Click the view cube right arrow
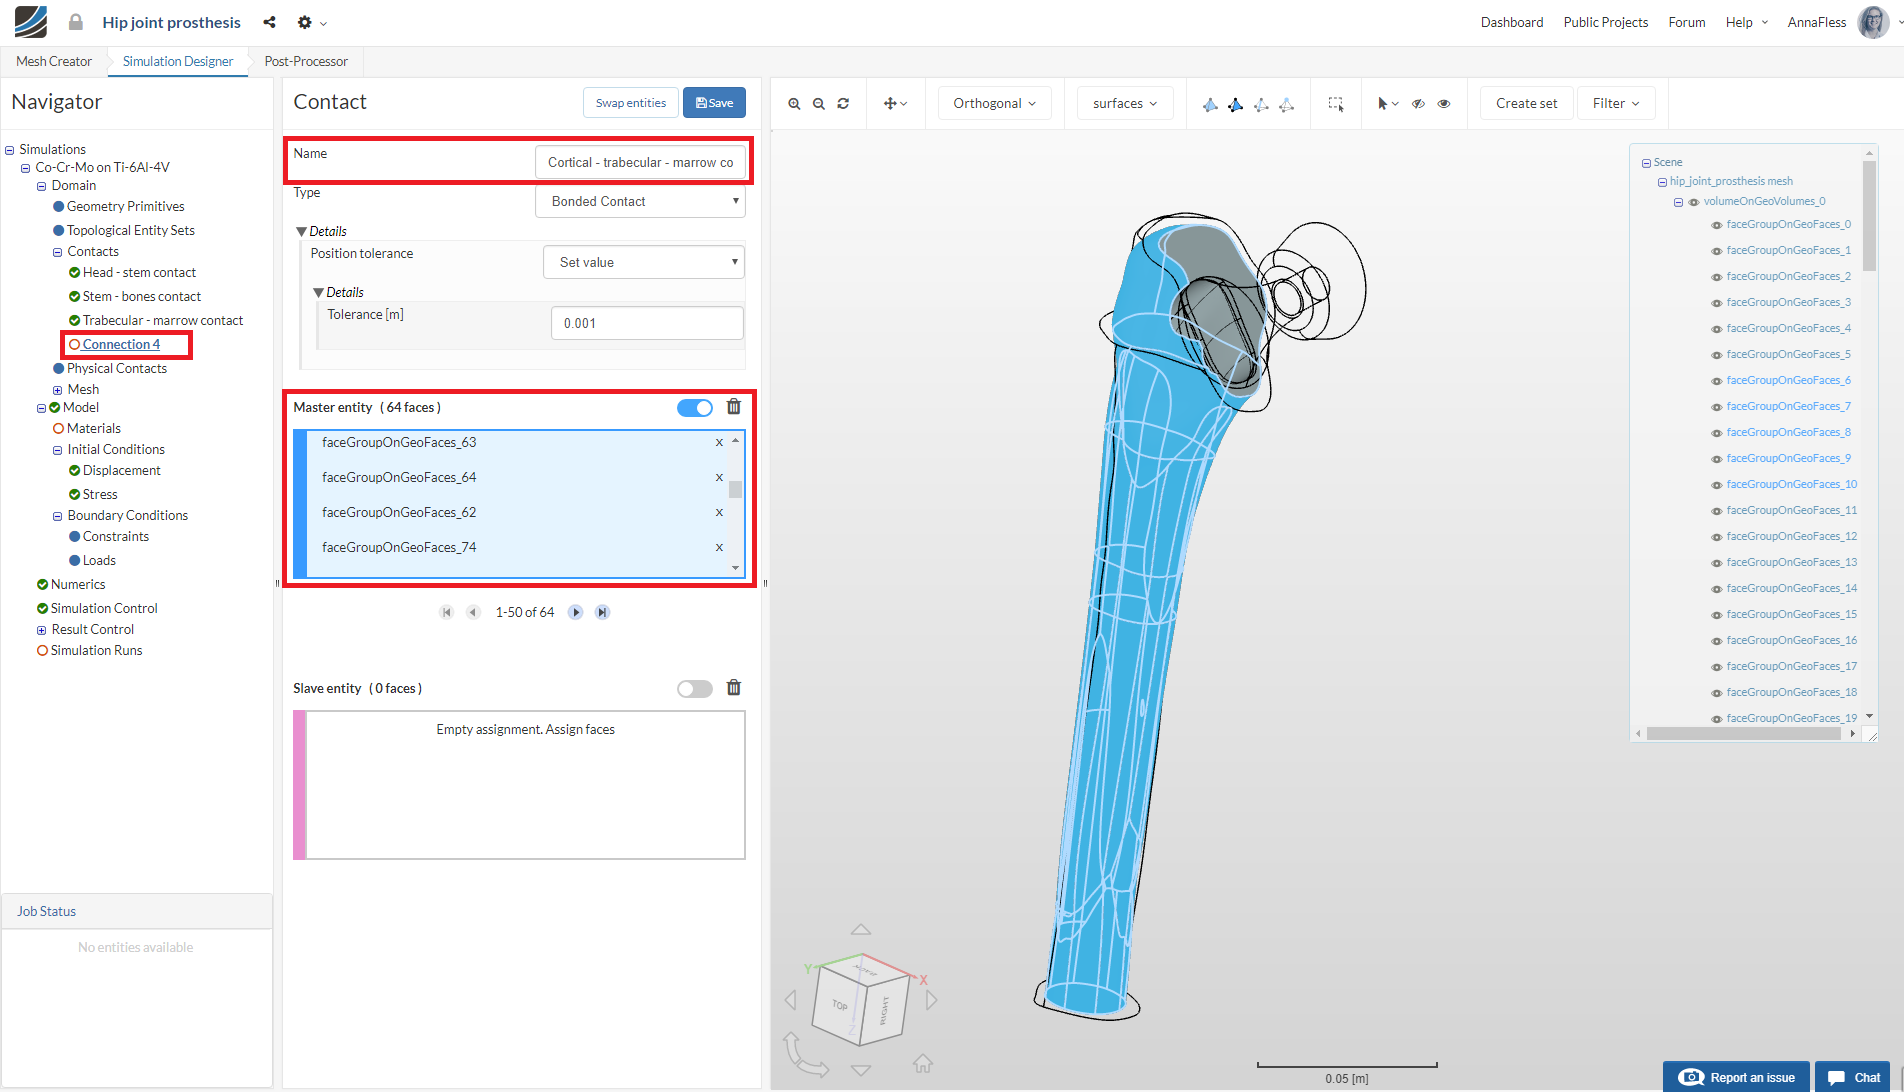Screen dimensions: 1904x1092 (932, 1000)
